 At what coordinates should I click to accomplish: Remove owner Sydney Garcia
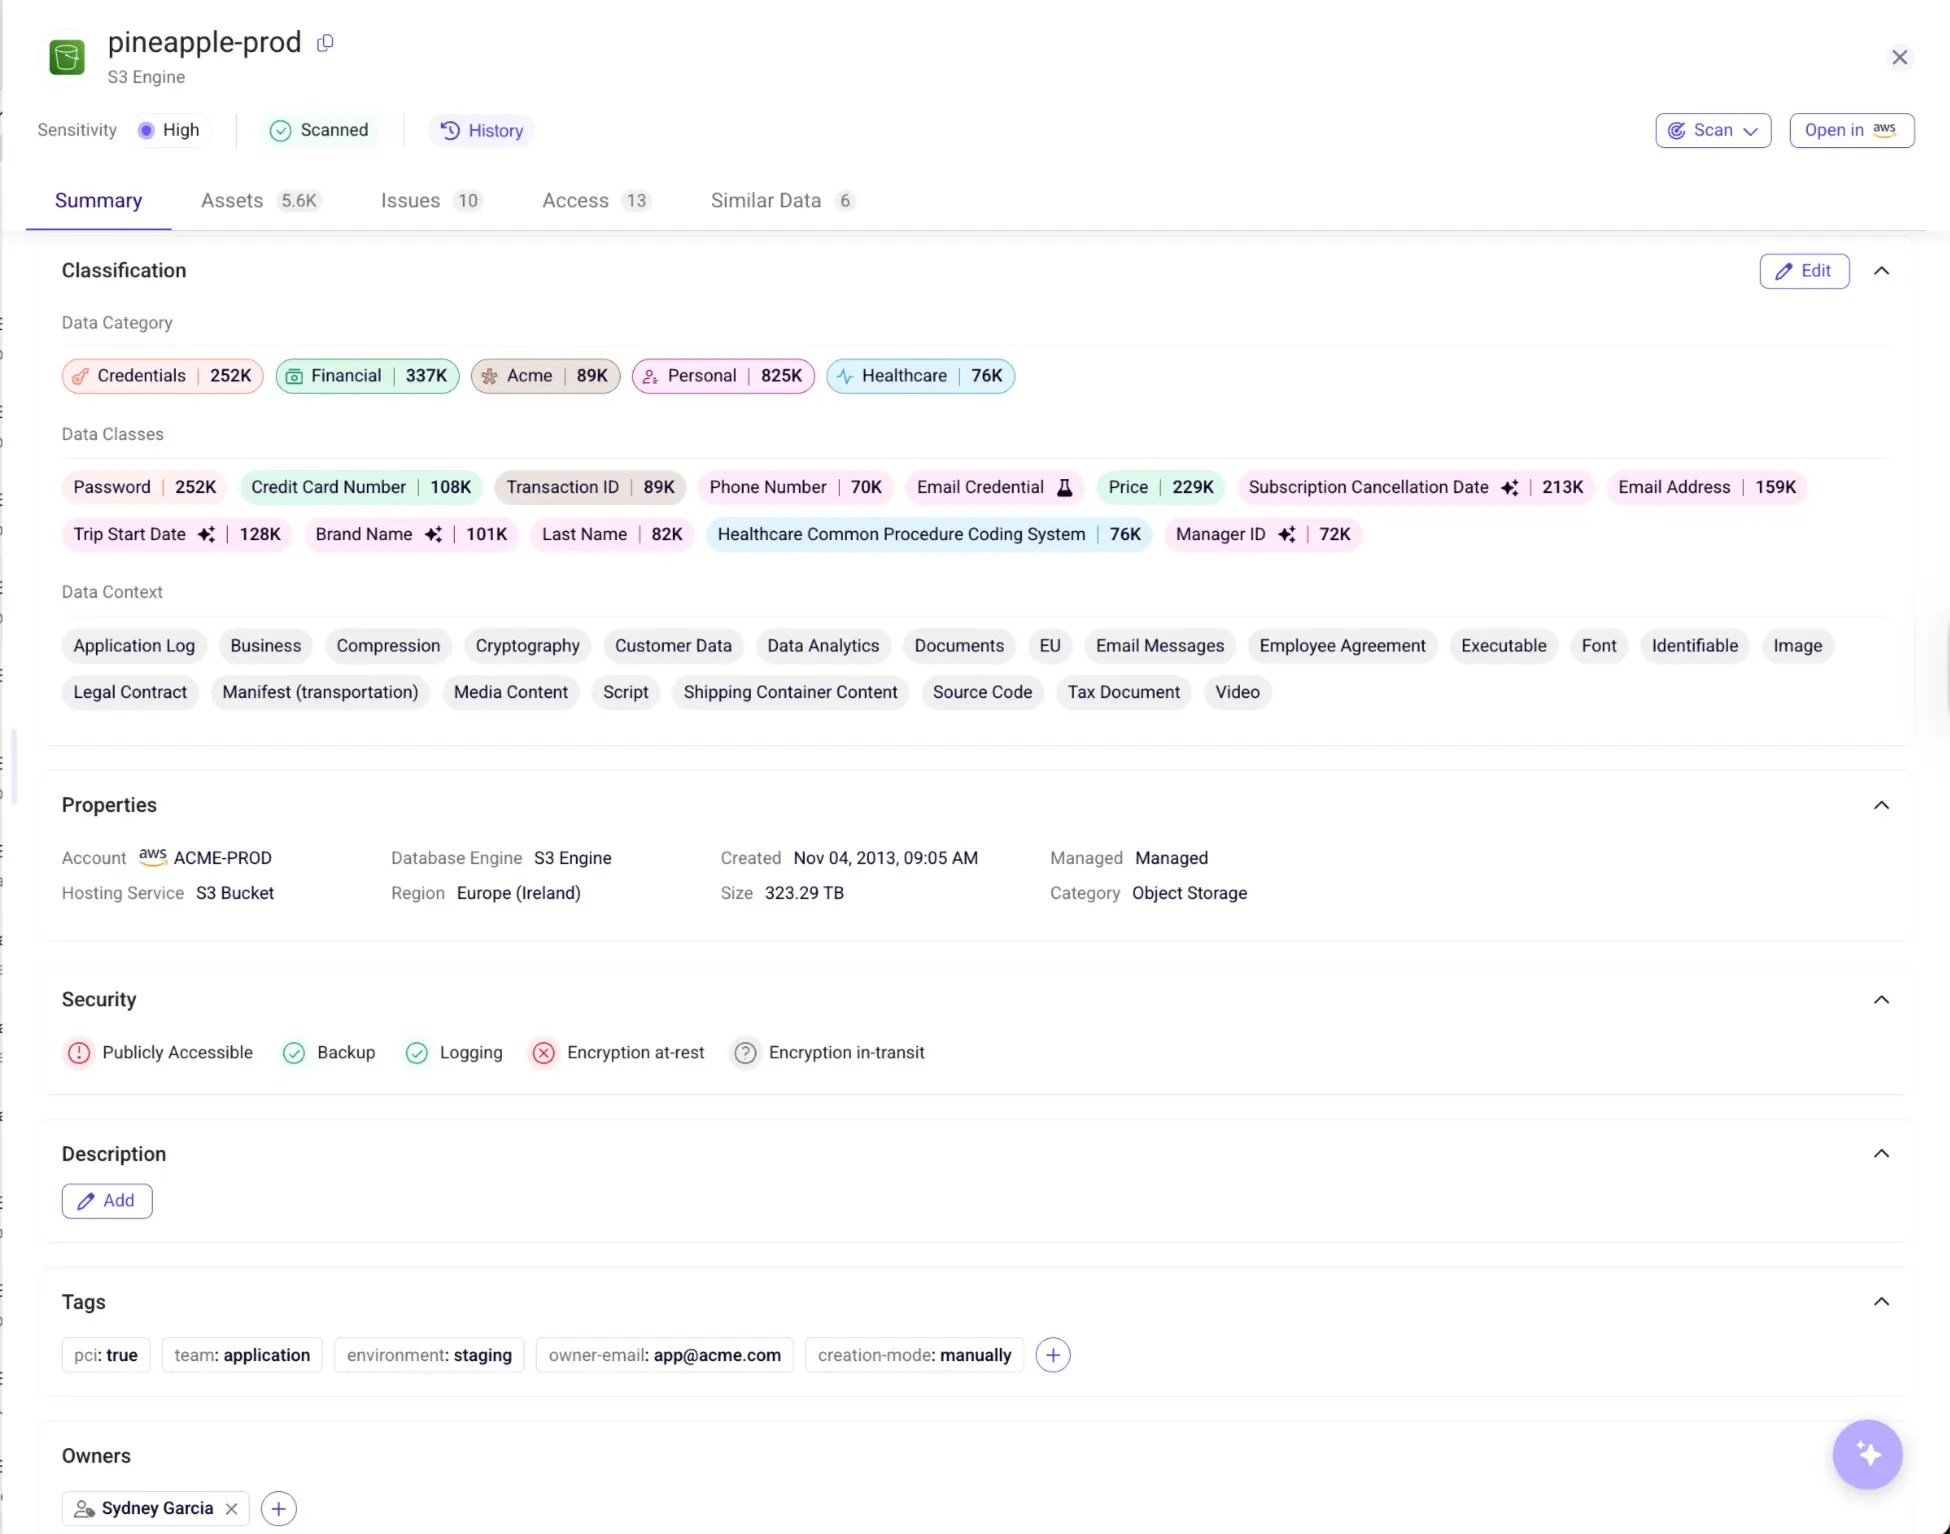click(x=231, y=1508)
